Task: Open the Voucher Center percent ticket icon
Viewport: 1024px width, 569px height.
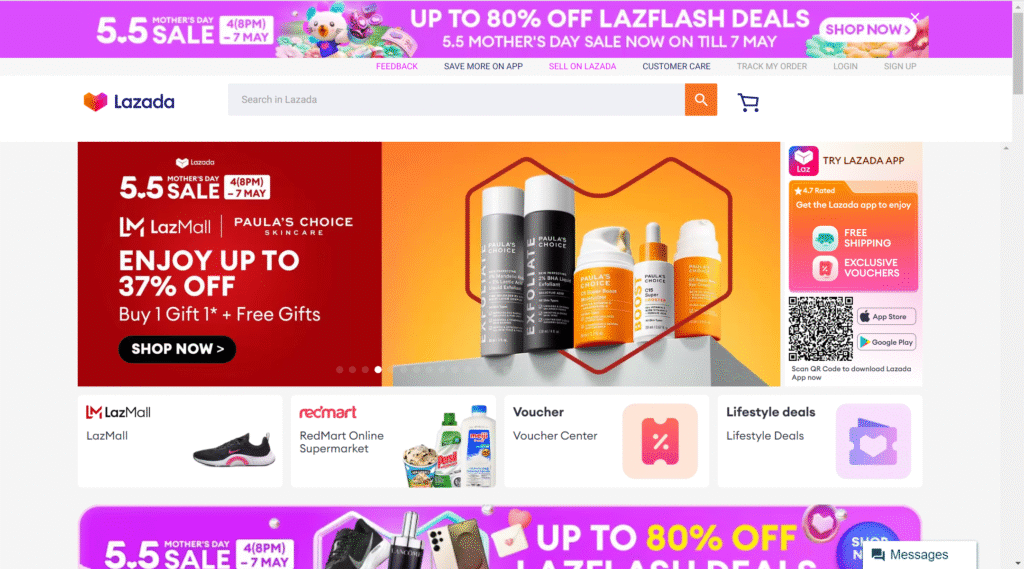Action: tap(660, 441)
